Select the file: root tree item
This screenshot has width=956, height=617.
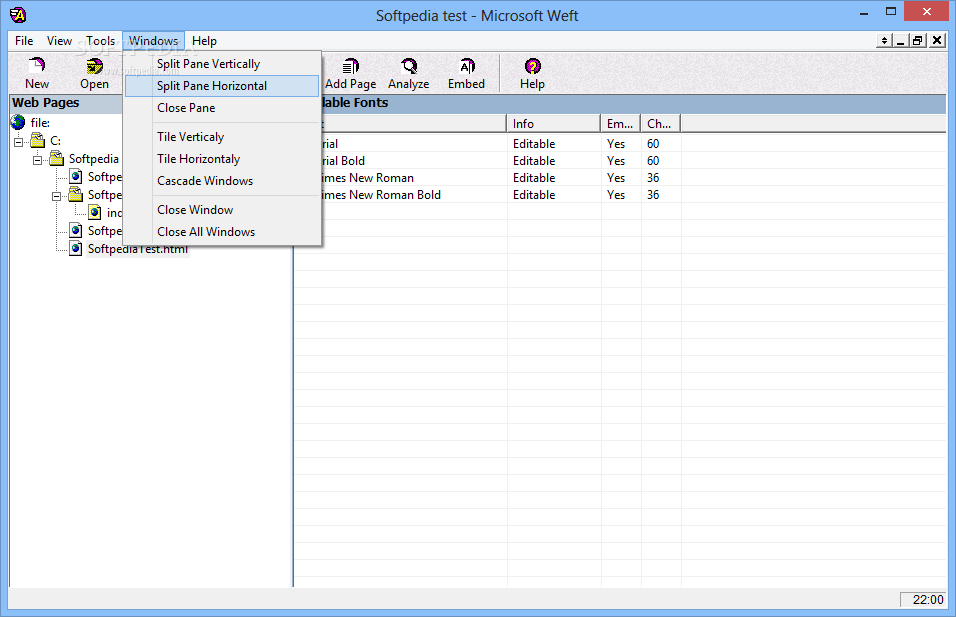tap(40, 123)
